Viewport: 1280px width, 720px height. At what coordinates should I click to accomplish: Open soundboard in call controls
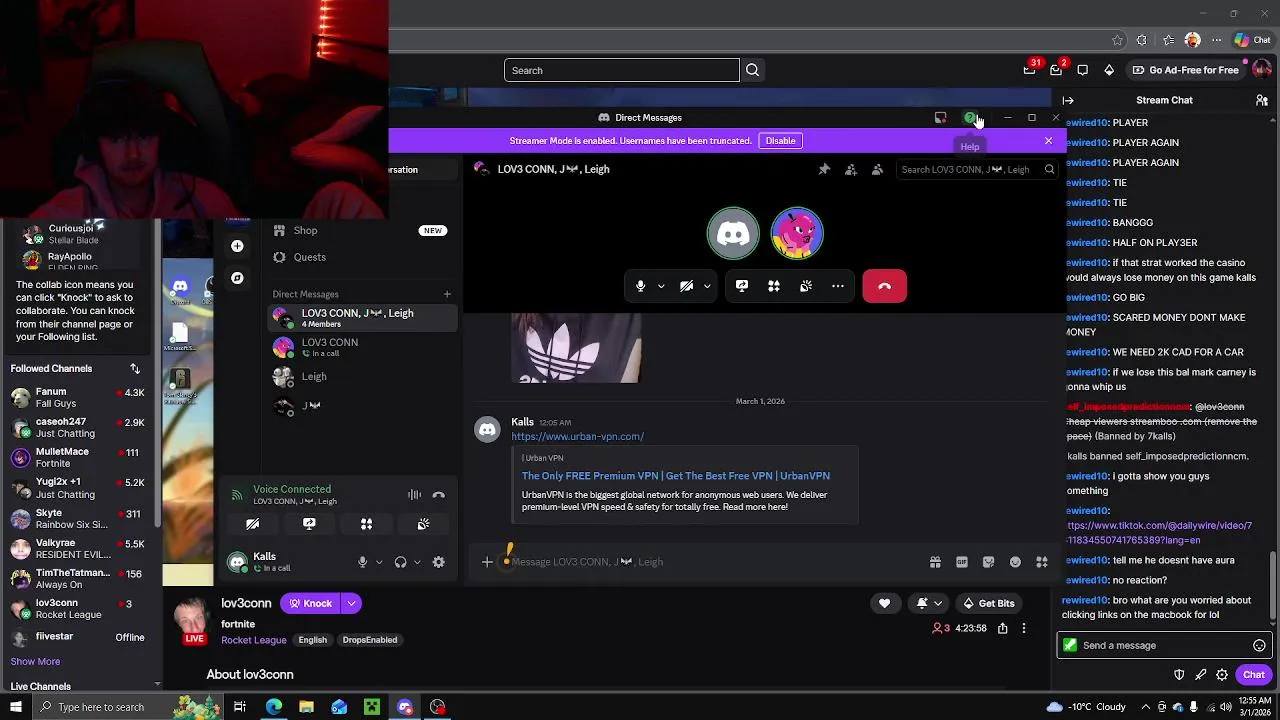(x=806, y=286)
